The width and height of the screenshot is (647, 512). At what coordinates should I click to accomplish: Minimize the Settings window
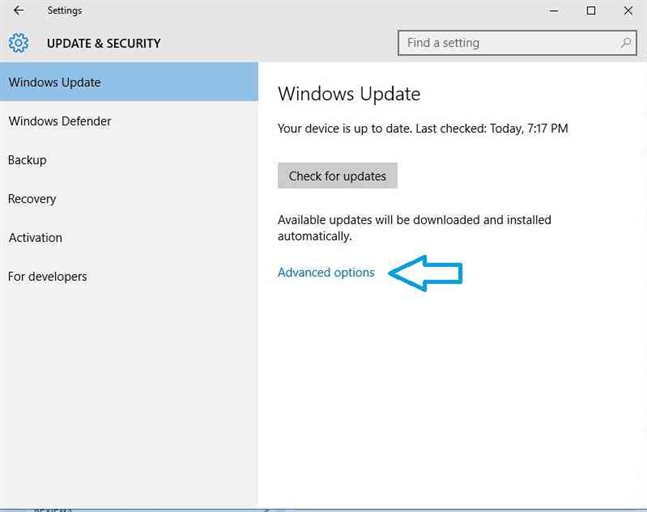pos(554,11)
